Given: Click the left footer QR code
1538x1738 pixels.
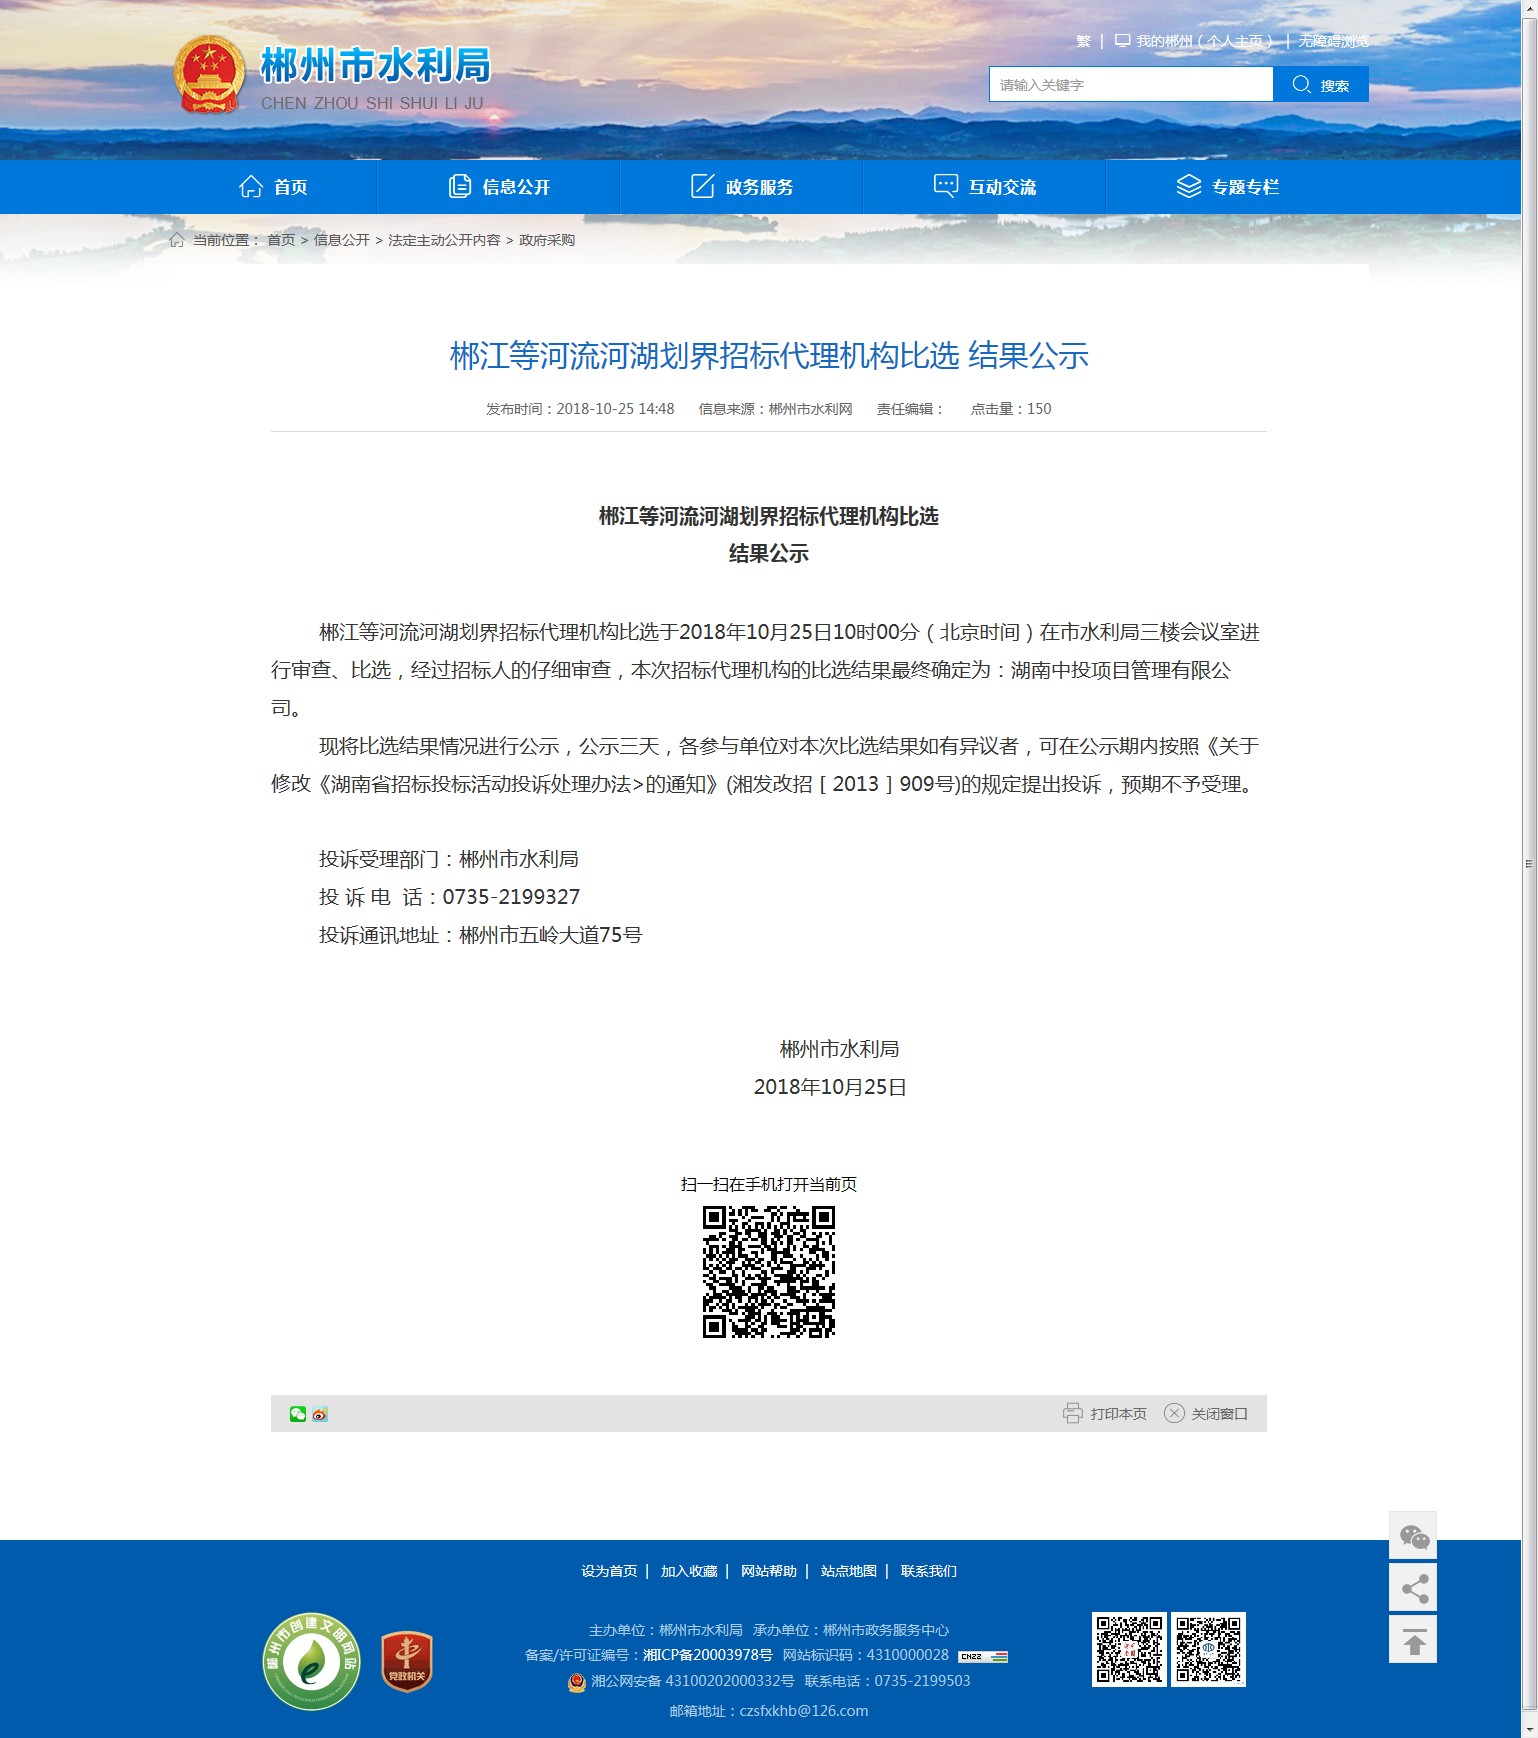Looking at the screenshot, I should coord(1129,1649).
